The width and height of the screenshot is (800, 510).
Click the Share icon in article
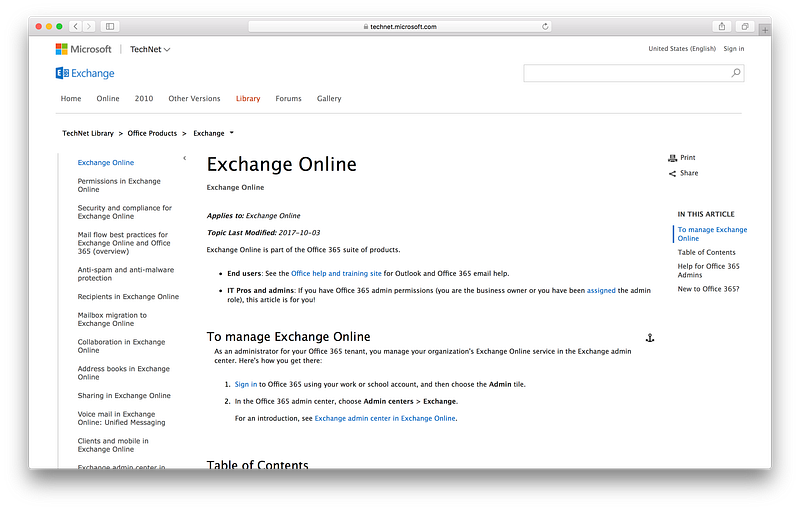(672, 173)
